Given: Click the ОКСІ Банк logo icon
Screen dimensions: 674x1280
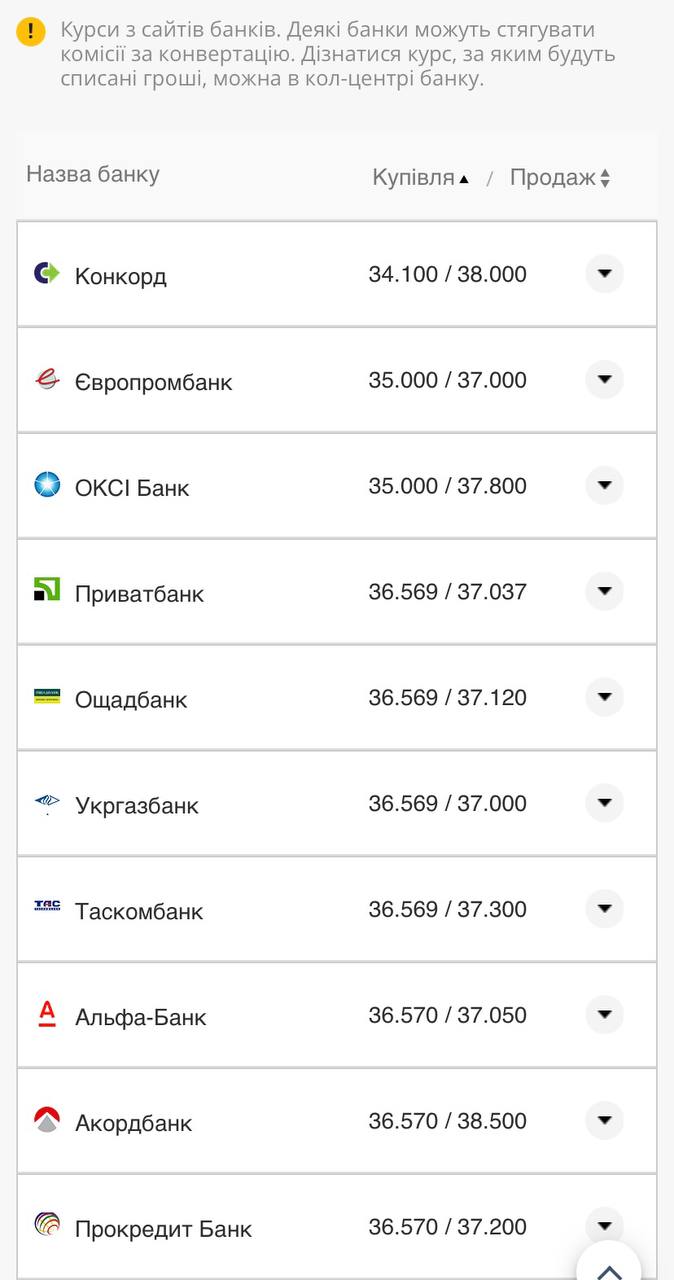Looking at the screenshot, I should tap(47, 485).
